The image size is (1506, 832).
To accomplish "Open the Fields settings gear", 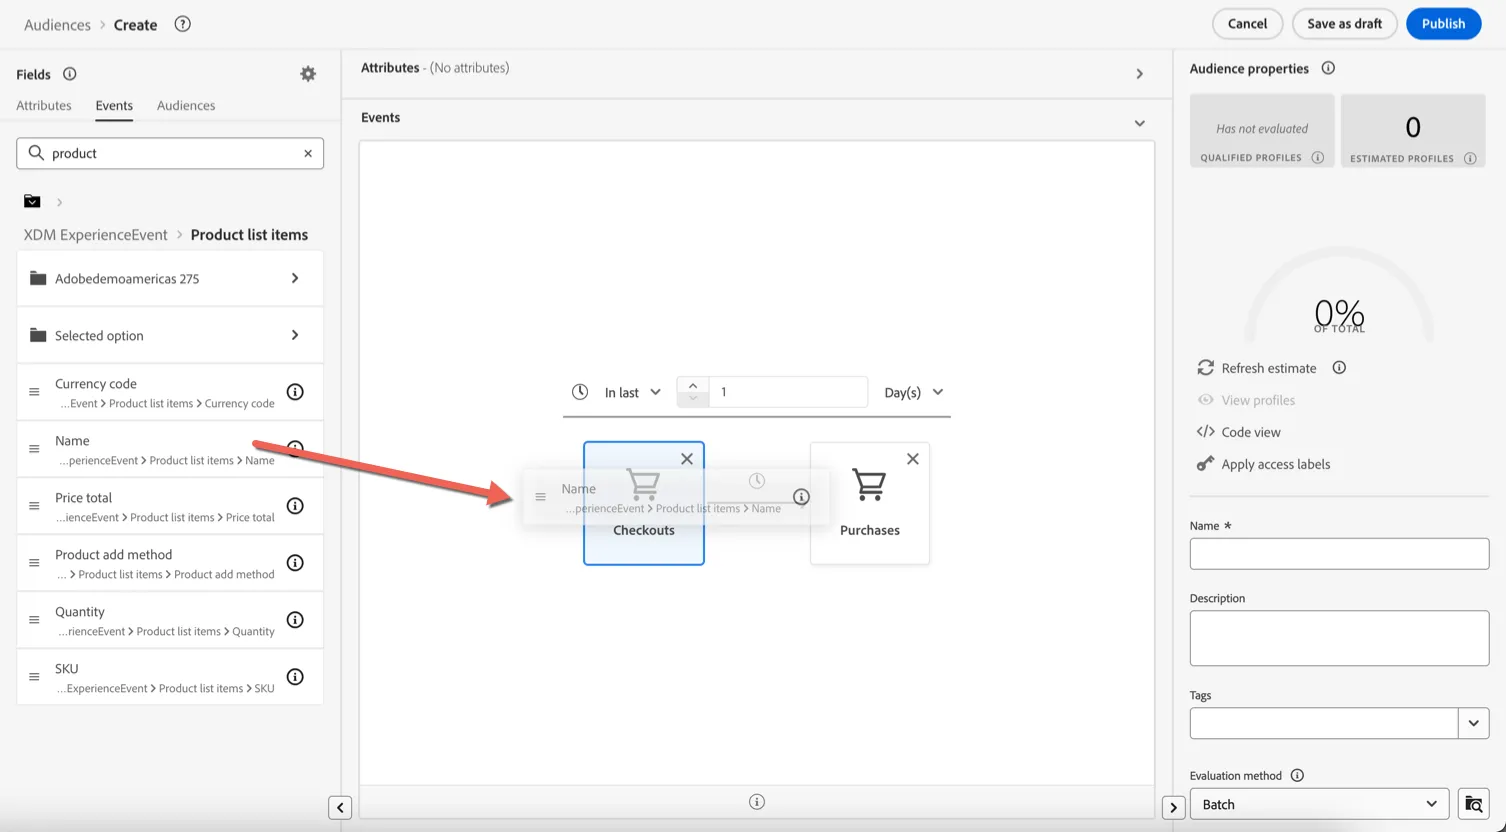I will click(308, 74).
